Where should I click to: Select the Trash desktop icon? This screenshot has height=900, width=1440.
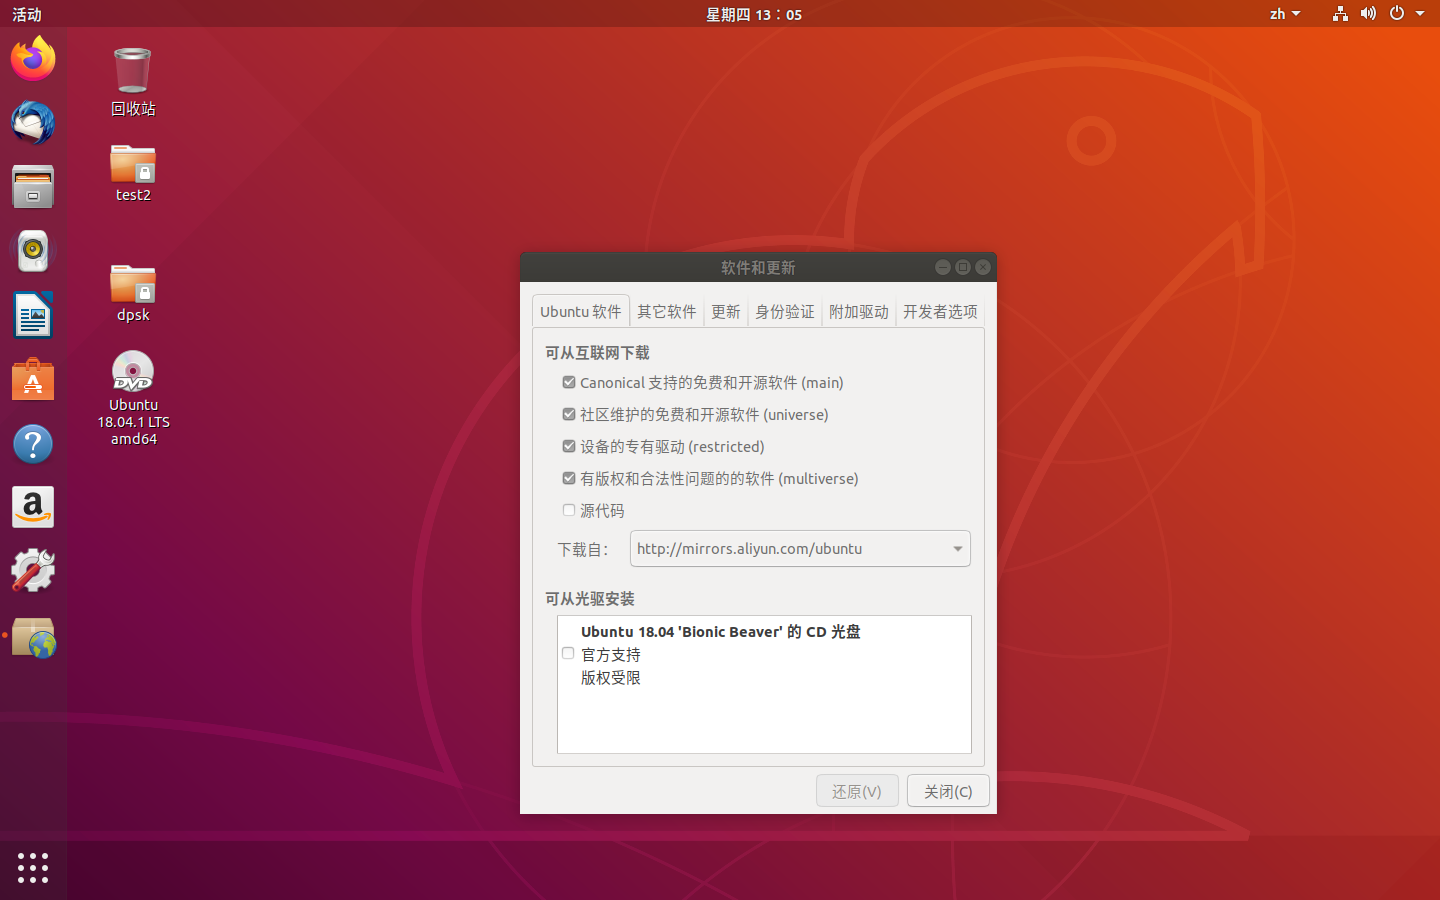(133, 82)
